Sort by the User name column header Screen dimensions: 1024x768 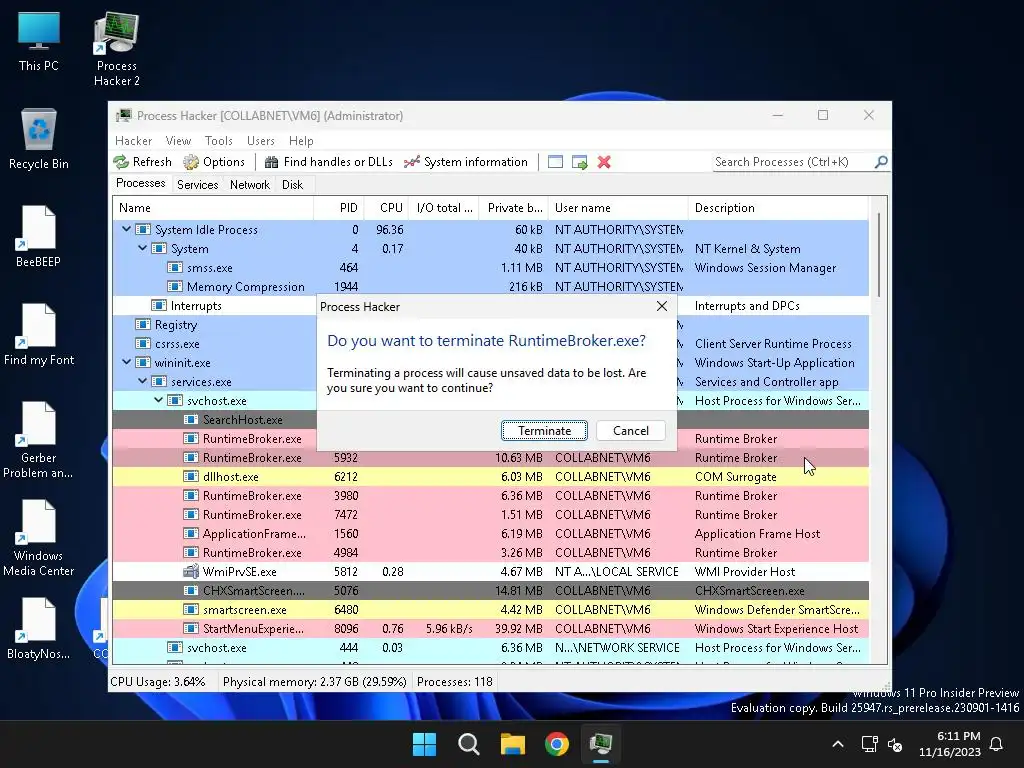click(618, 208)
